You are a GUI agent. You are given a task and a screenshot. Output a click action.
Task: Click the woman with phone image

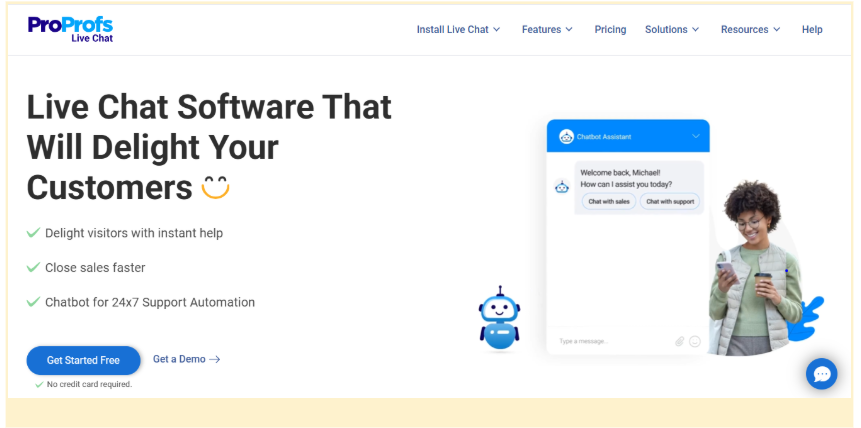[x=756, y=269]
